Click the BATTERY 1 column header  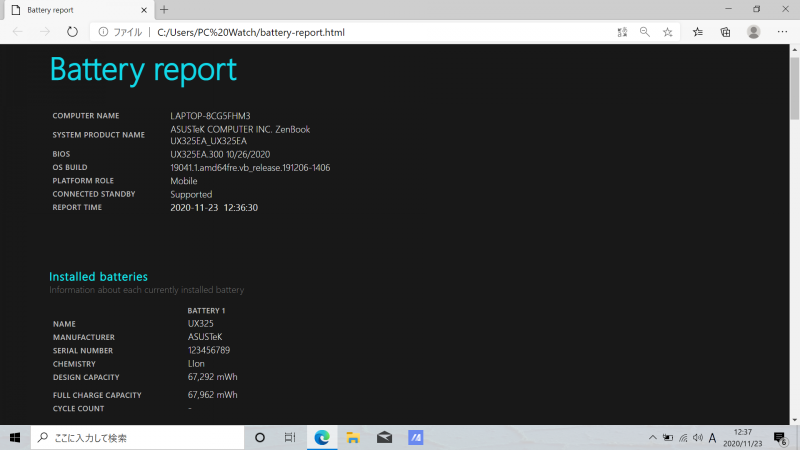click(206, 310)
